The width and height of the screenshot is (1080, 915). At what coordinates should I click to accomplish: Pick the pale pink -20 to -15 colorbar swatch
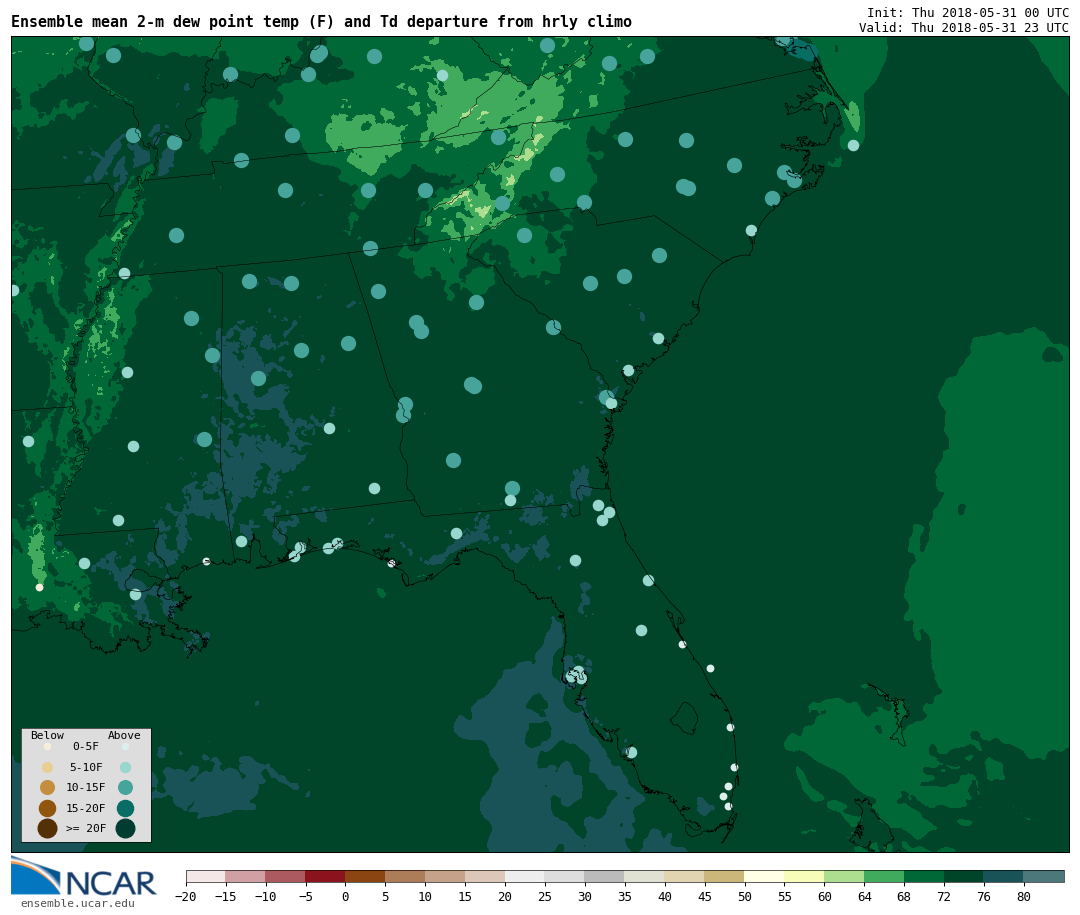(206, 876)
